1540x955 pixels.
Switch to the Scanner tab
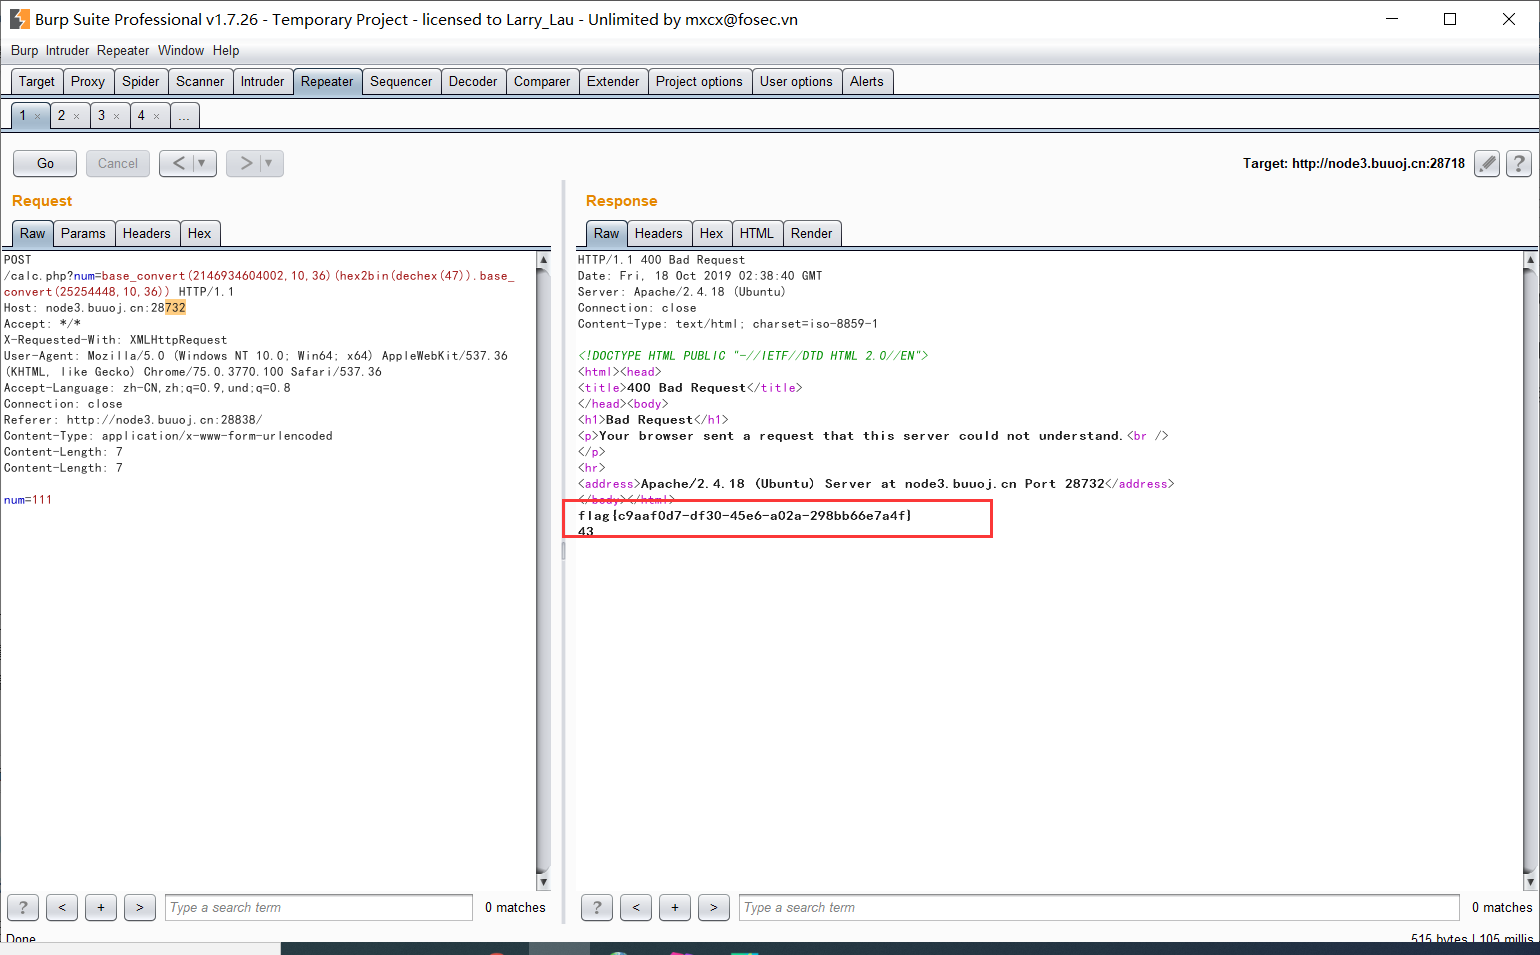tap(200, 82)
